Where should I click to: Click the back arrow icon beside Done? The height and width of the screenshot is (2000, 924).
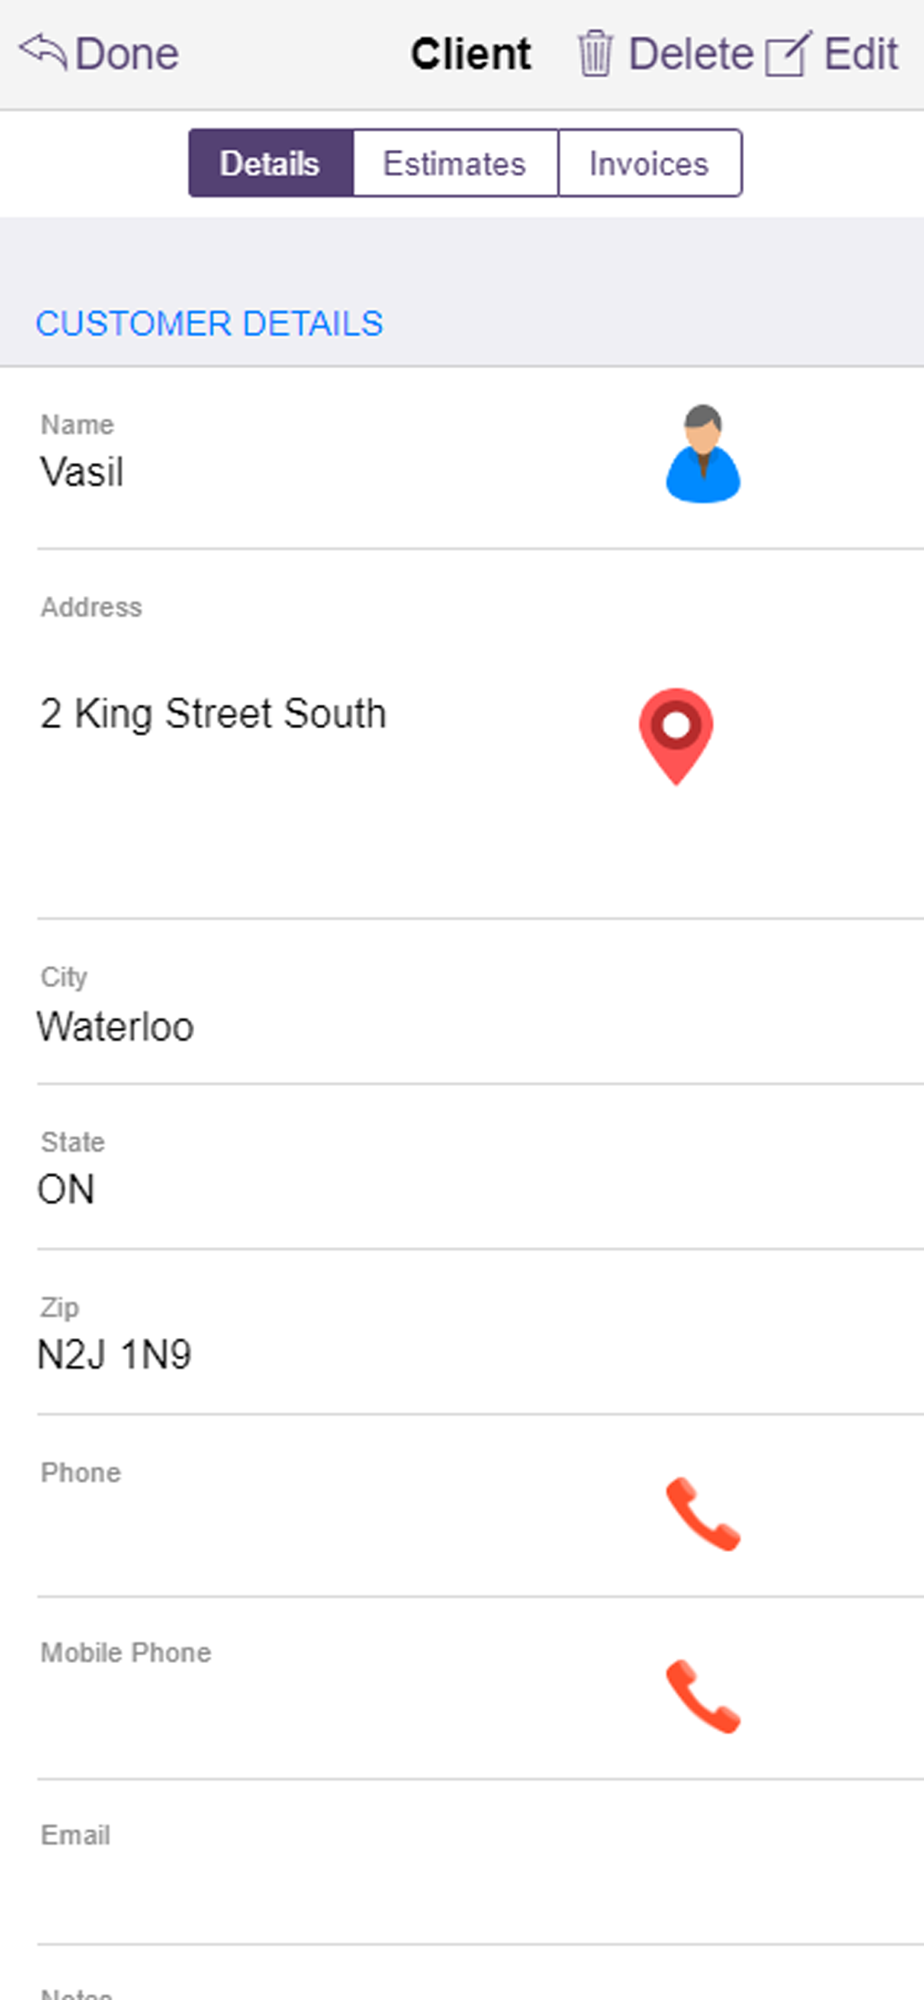[42, 51]
